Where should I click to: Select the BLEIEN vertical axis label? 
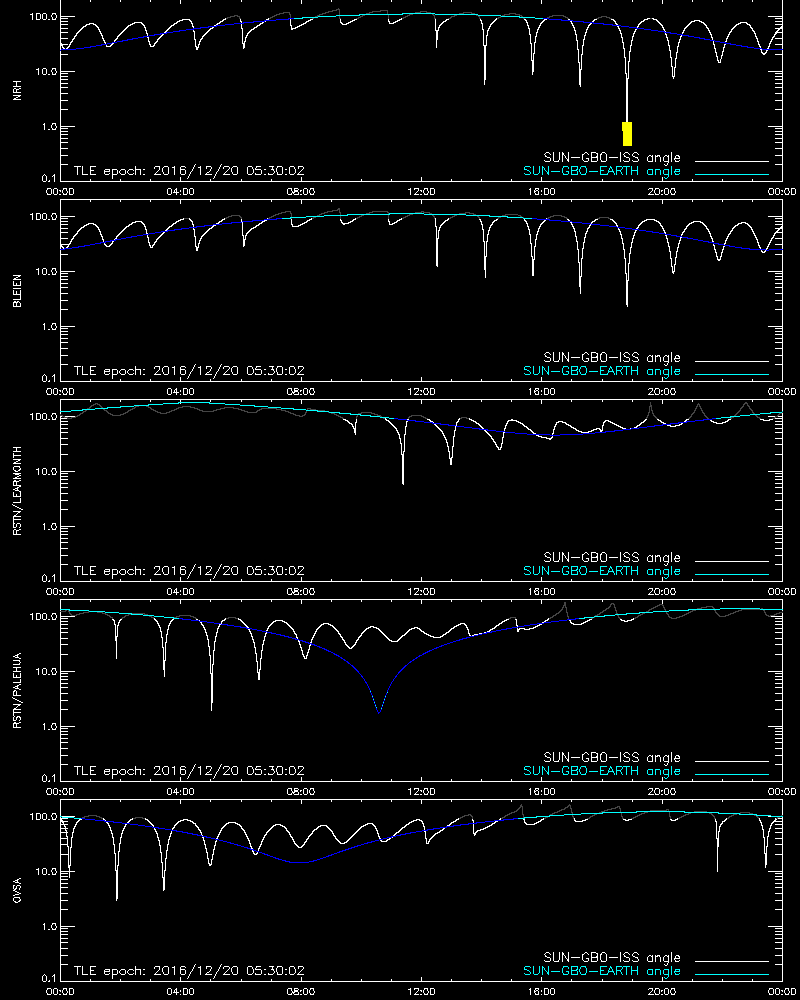[17, 291]
